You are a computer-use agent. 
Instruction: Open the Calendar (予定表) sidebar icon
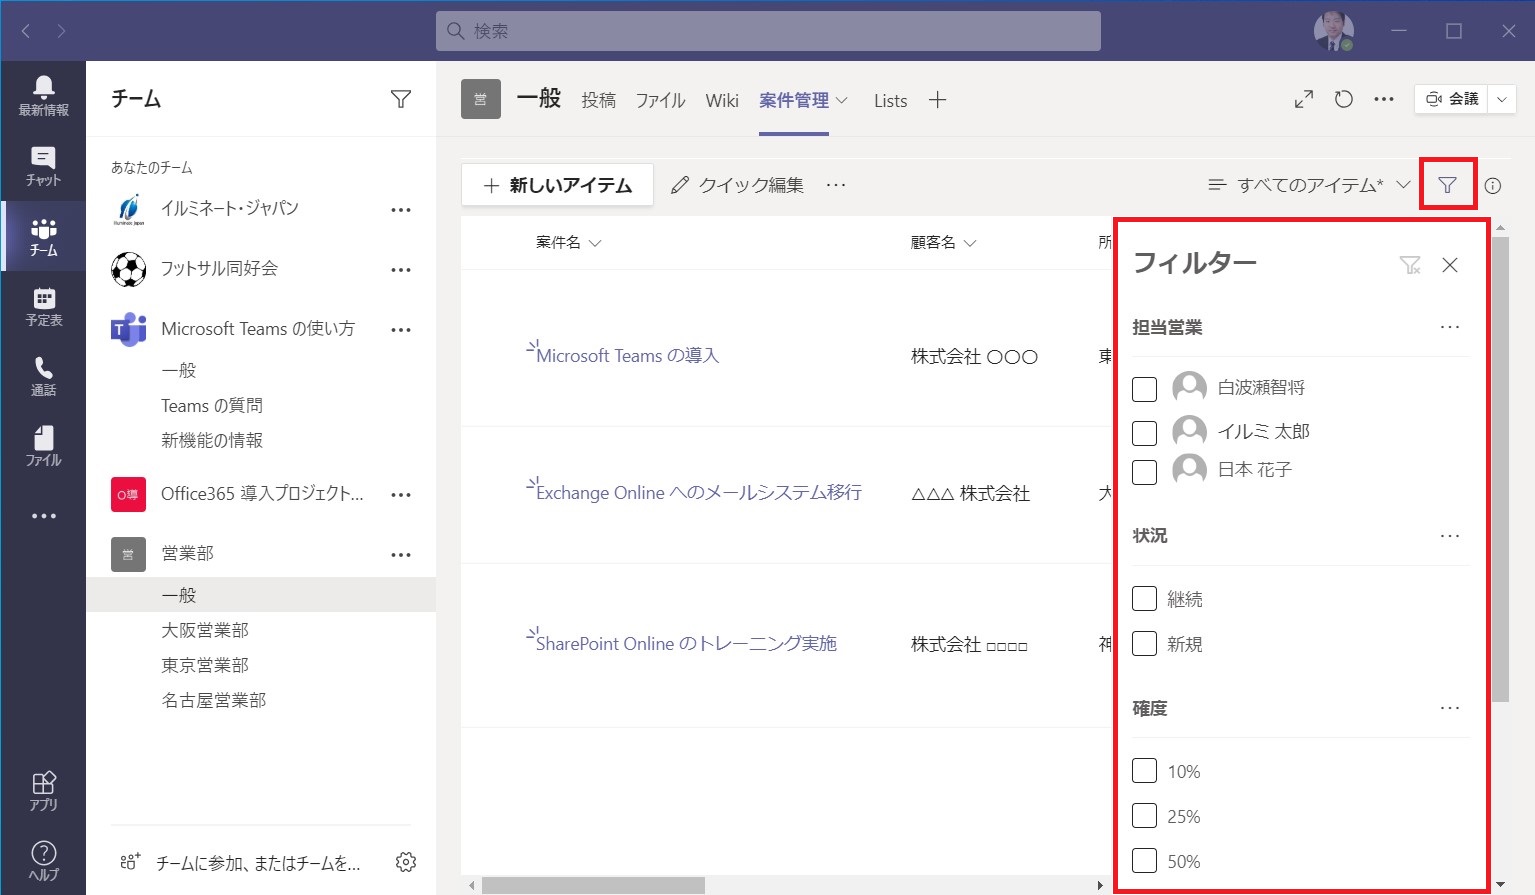(43, 306)
